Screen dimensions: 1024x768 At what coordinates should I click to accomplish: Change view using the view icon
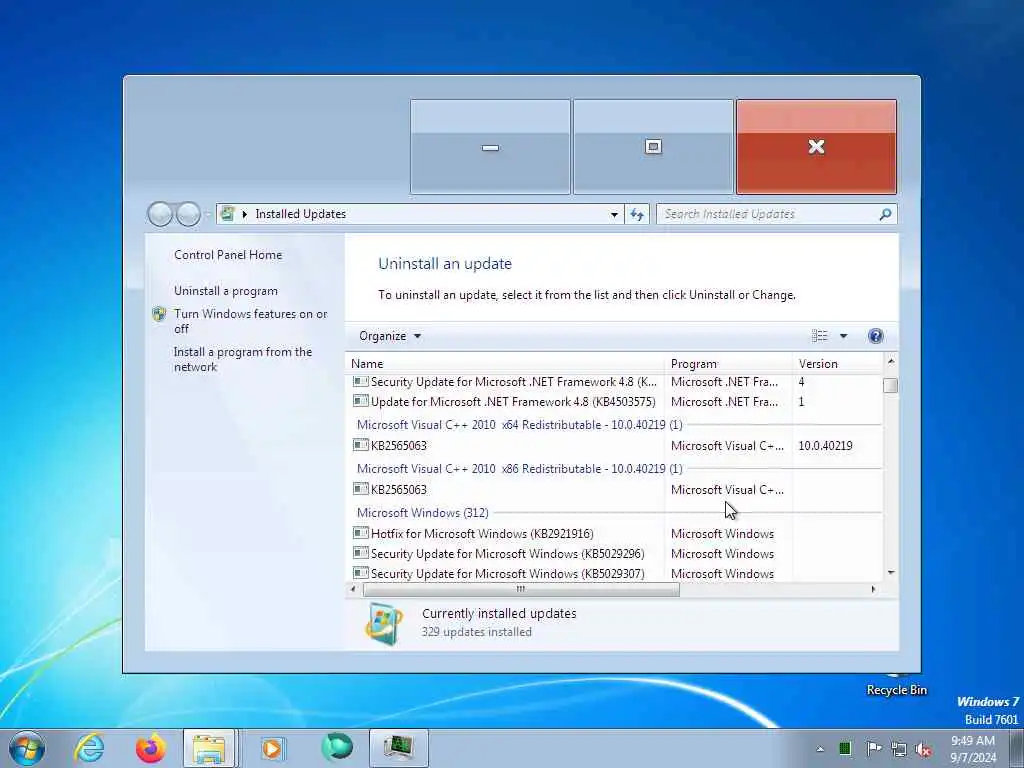coord(820,336)
